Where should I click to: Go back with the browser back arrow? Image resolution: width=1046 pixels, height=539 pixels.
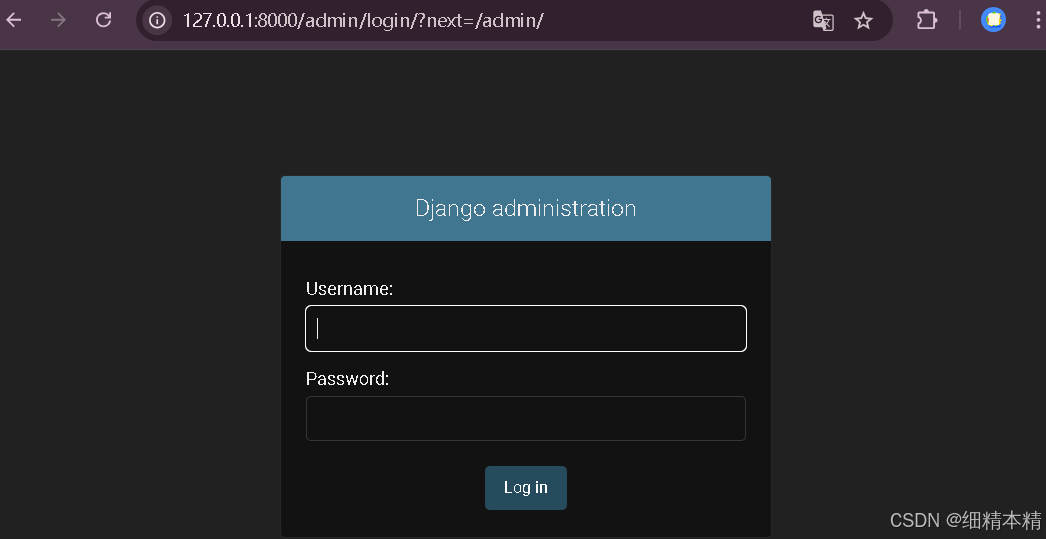coord(14,20)
